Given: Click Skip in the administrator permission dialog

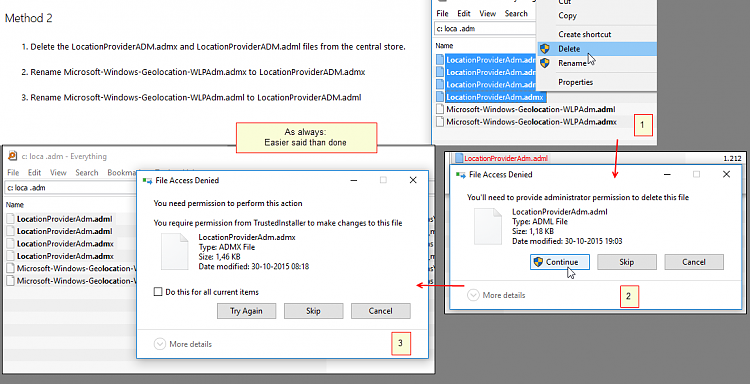Looking at the screenshot, I should click(x=627, y=262).
